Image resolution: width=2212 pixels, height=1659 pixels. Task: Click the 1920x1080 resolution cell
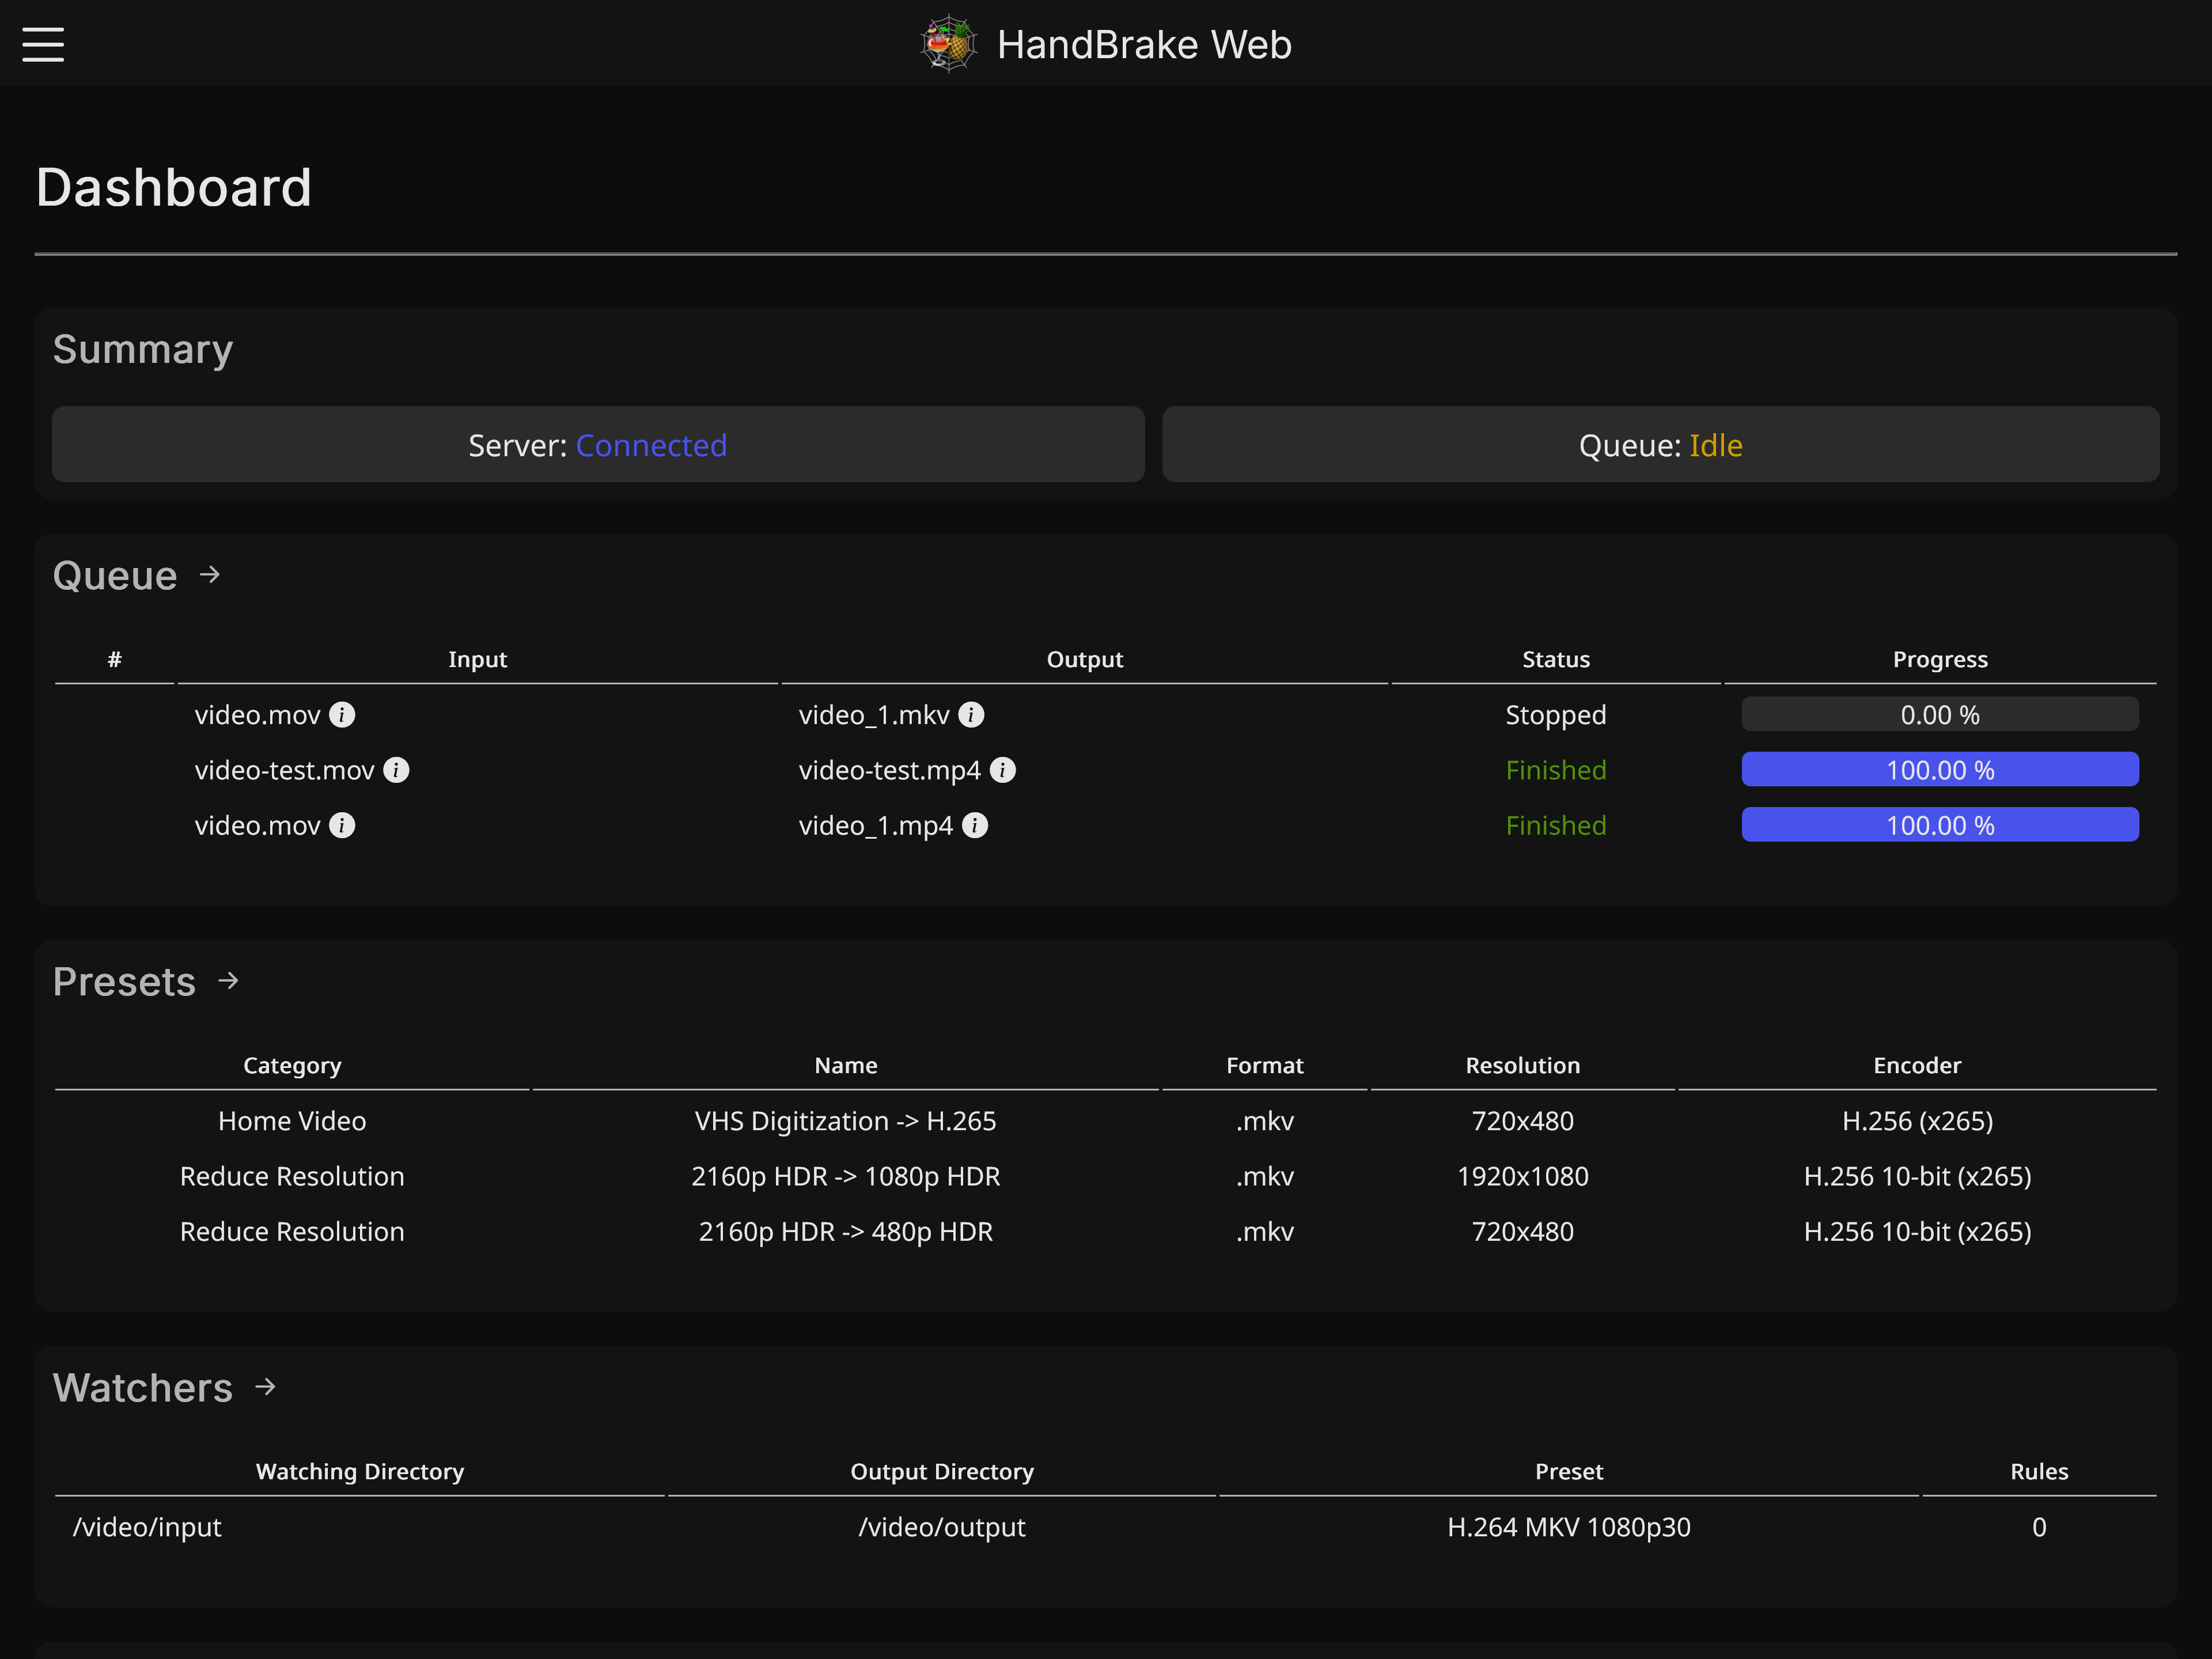pyautogui.click(x=1522, y=1176)
